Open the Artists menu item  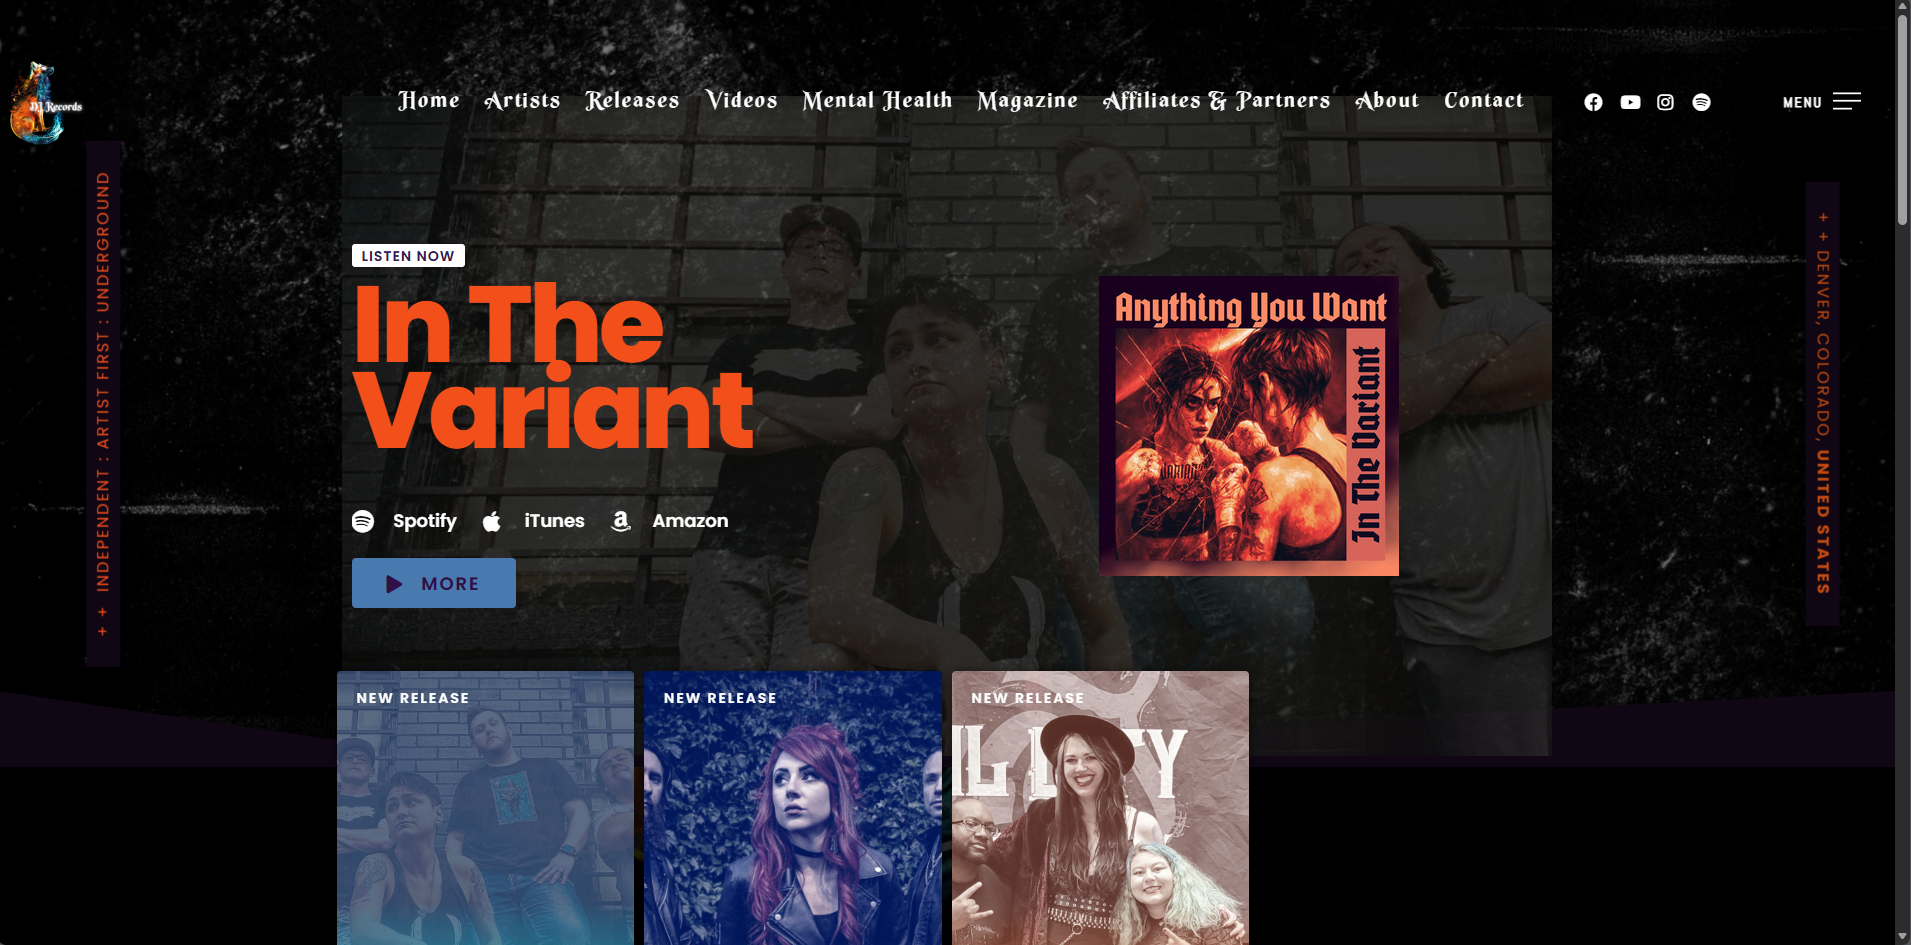coord(522,100)
